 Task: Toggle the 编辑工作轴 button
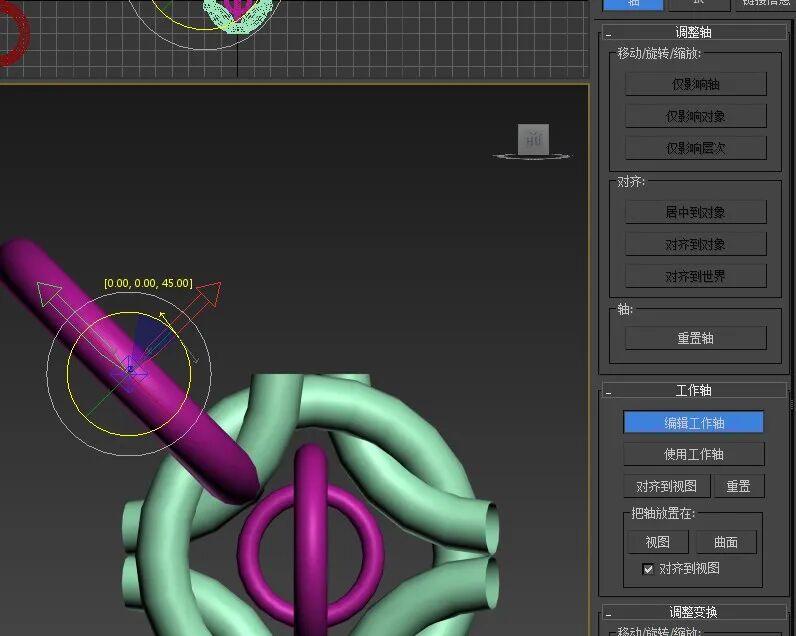tap(693, 422)
